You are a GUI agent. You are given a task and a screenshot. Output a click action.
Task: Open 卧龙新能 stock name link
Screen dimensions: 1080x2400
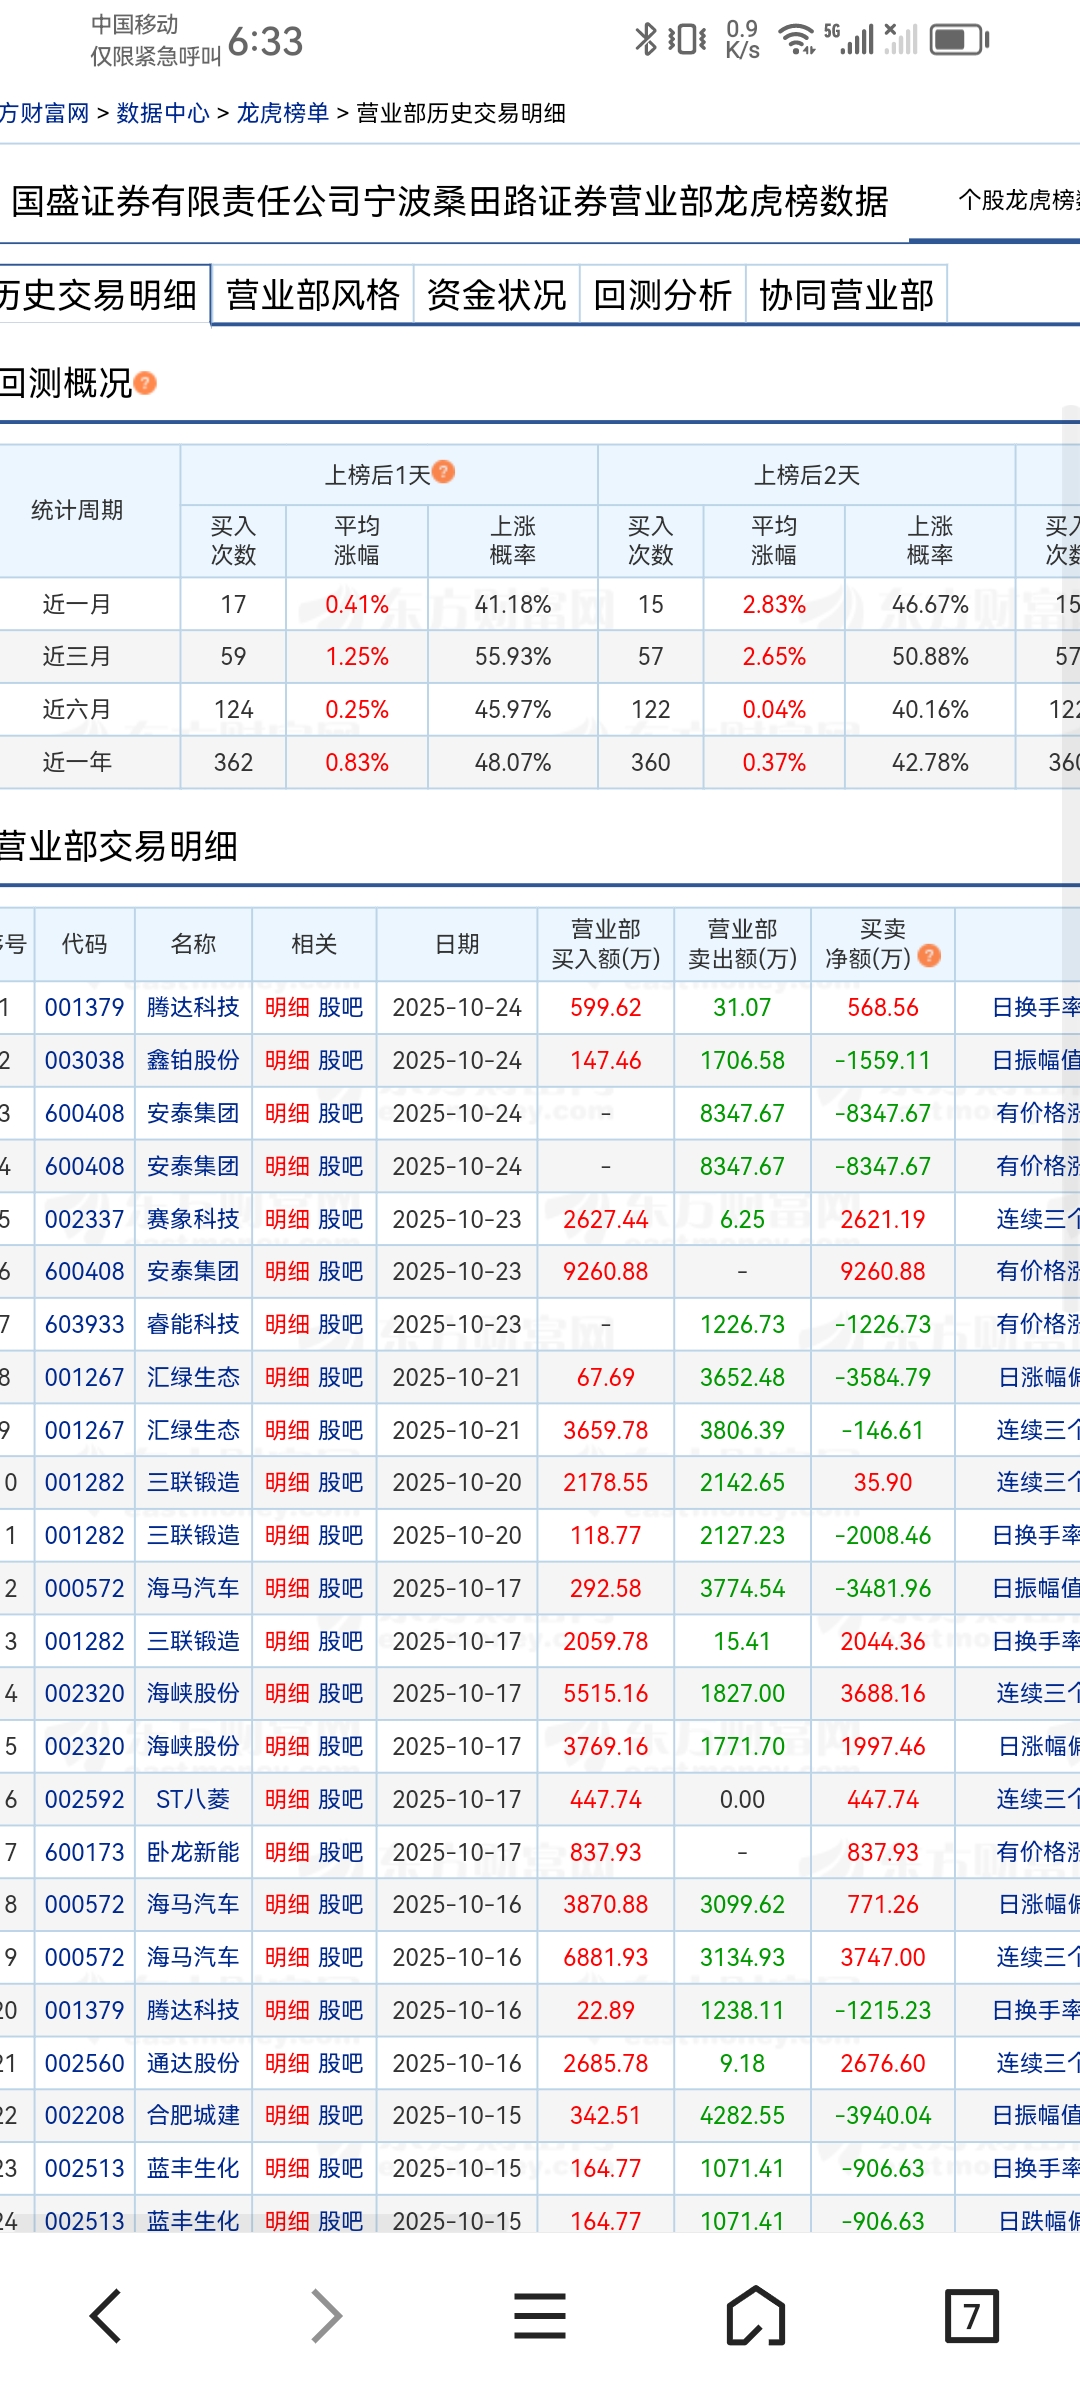pos(193,1852)
